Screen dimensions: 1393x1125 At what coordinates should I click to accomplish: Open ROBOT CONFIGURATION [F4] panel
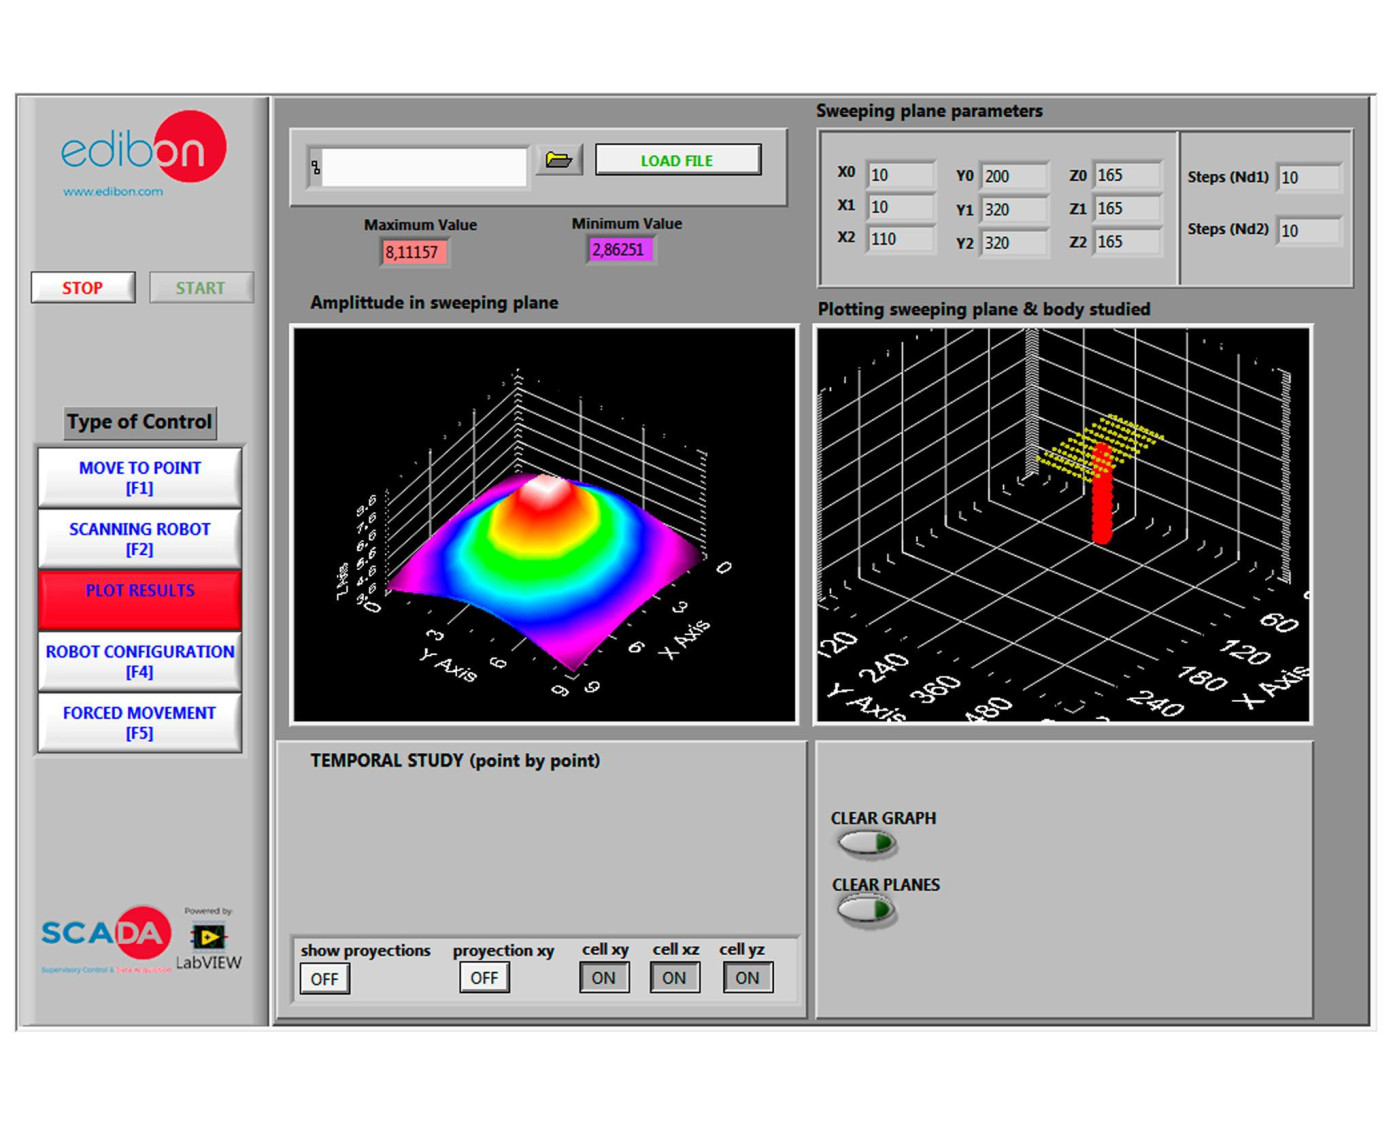tap(140, 662)
